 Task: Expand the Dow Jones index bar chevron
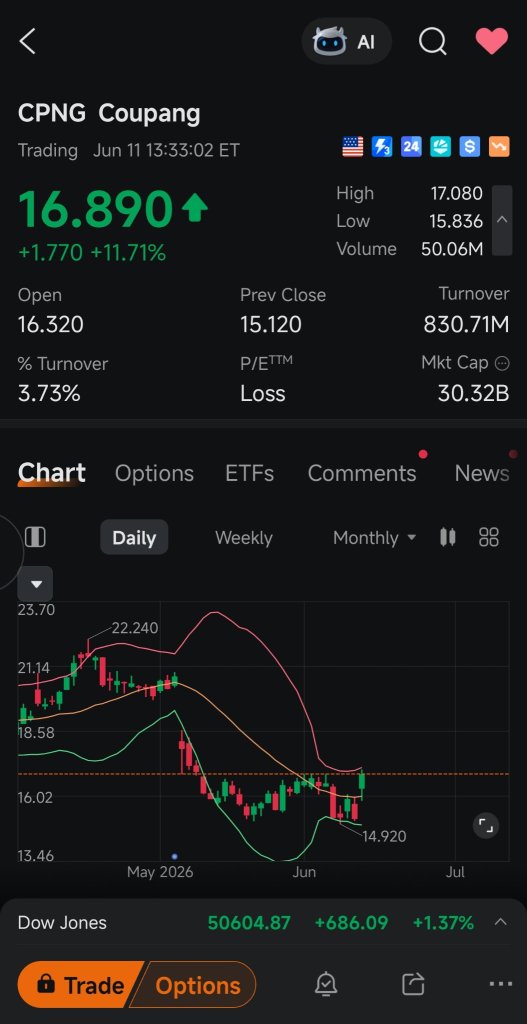[x=500, y=922]
